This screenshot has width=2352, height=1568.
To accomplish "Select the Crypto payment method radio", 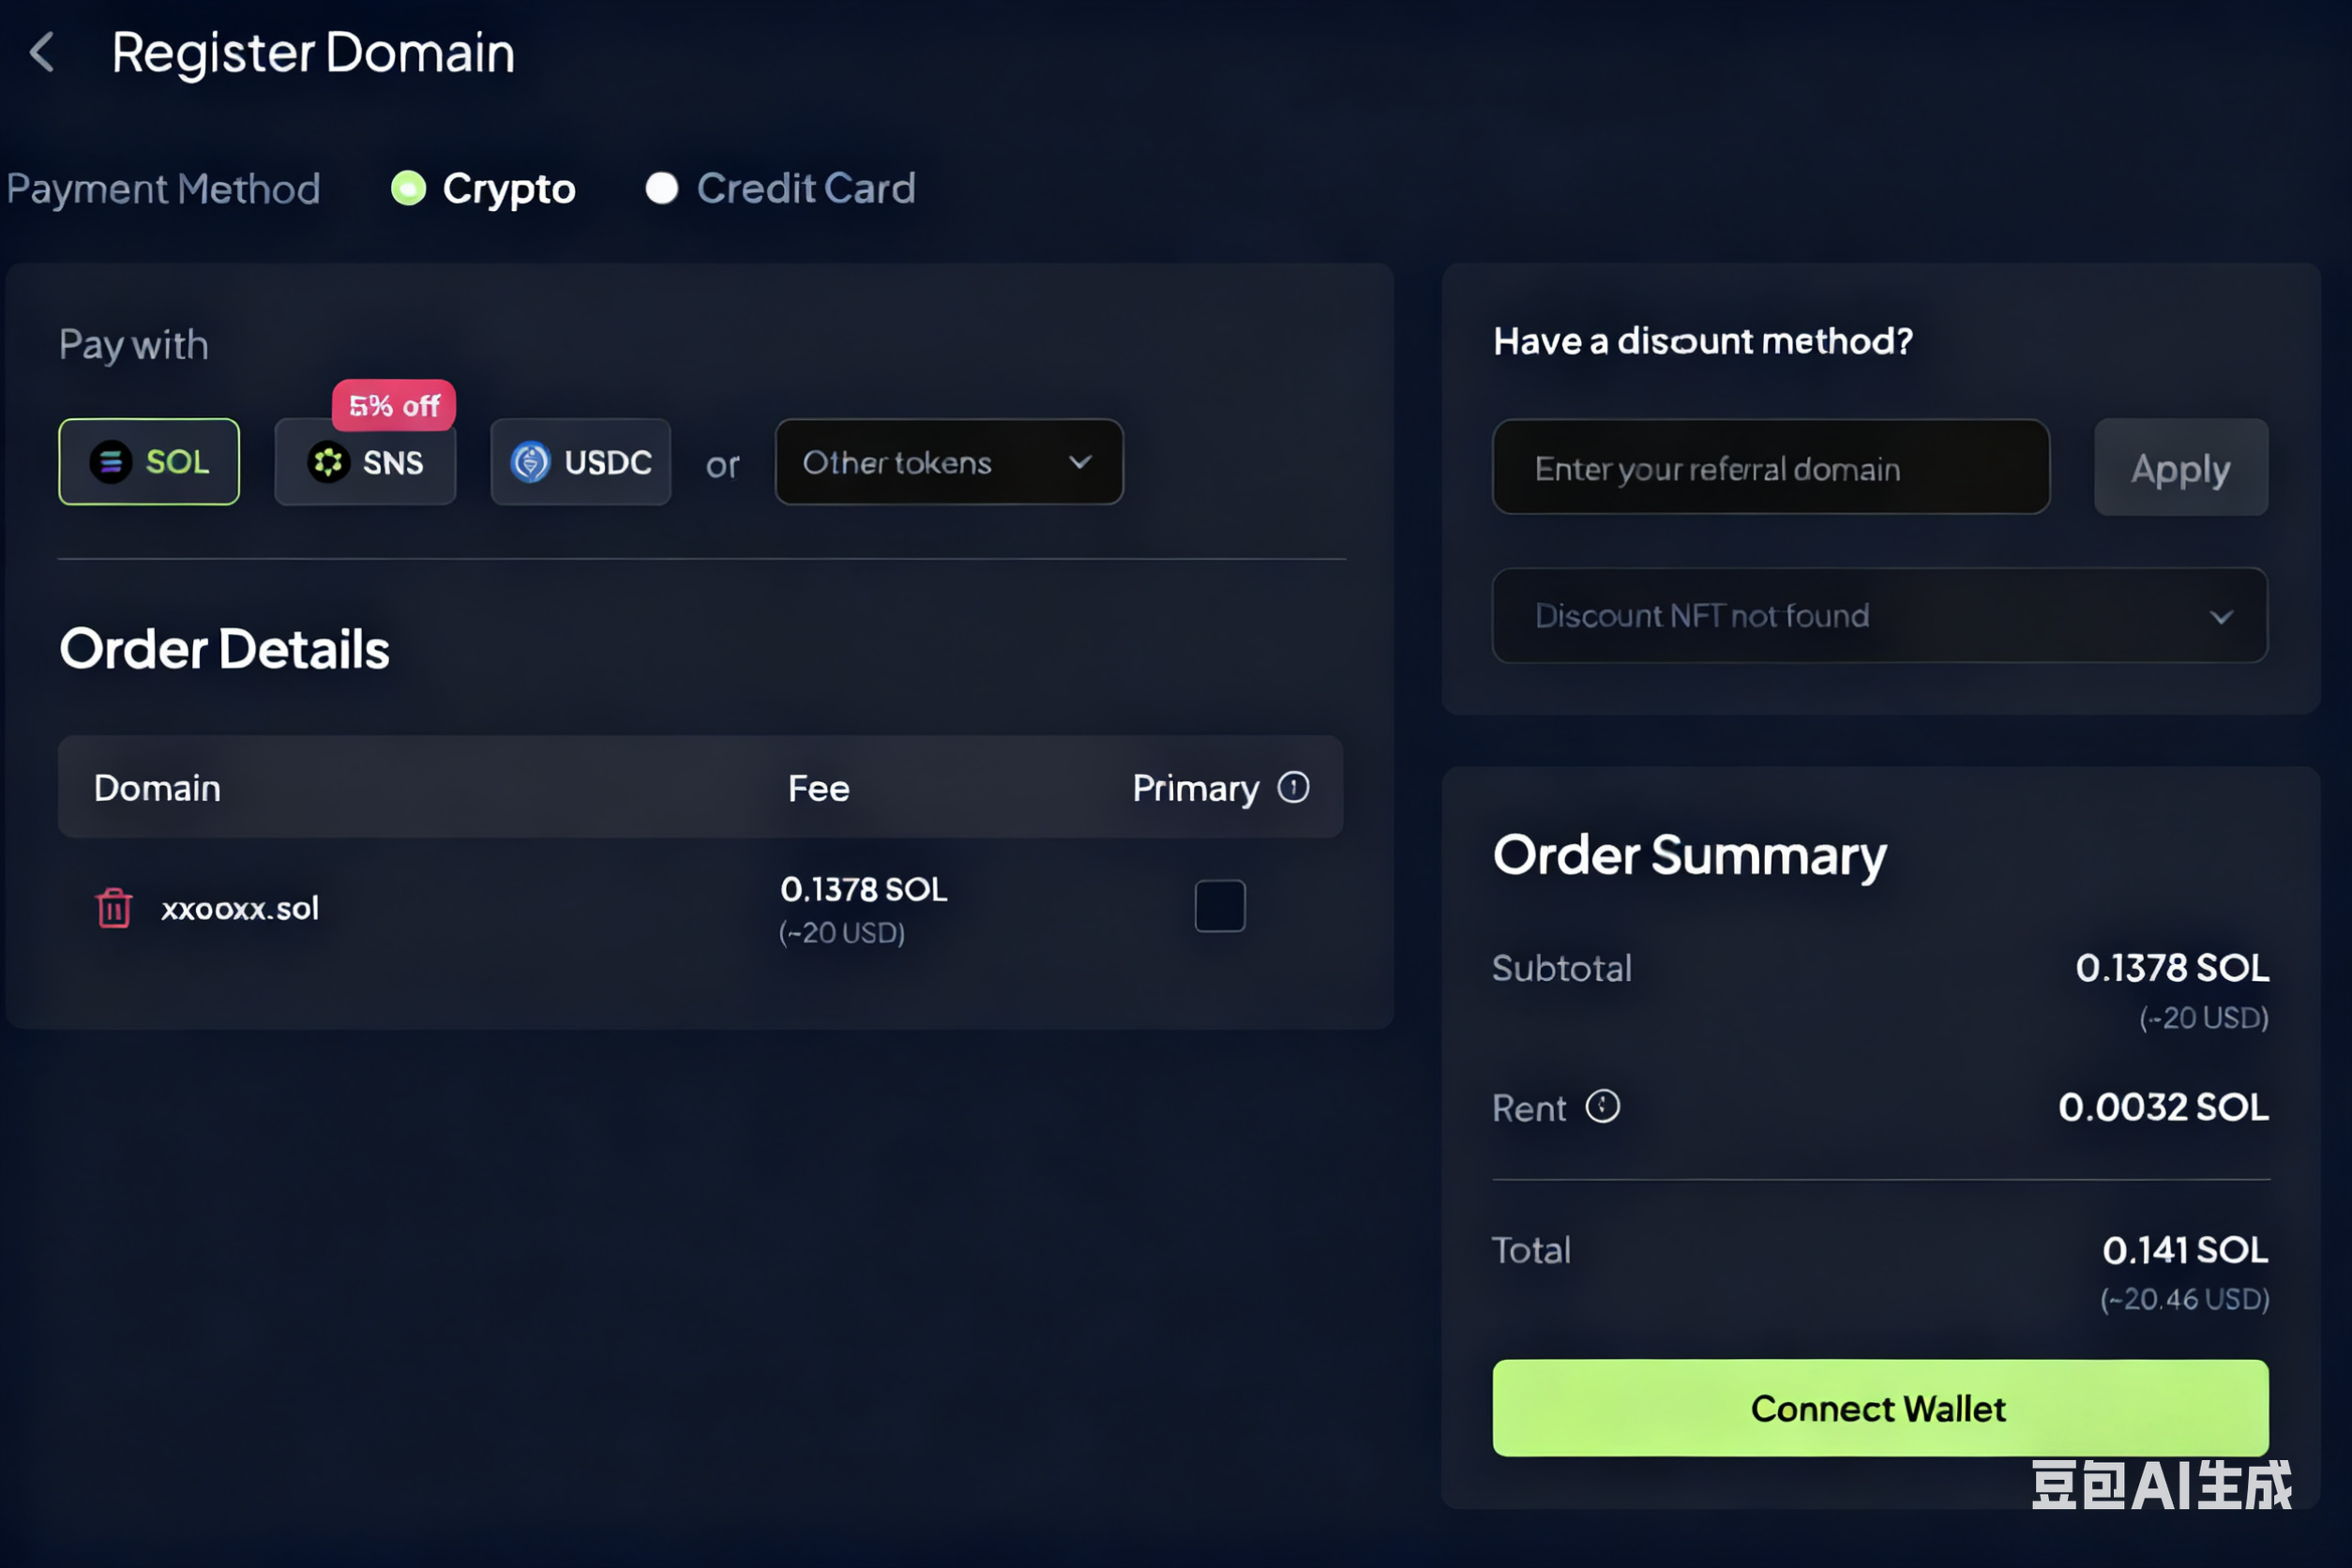I will click(408, 188).
